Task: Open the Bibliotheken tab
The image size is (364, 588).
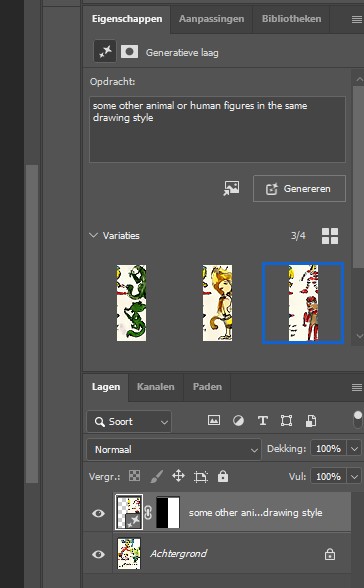Action: tap(291, 19)
